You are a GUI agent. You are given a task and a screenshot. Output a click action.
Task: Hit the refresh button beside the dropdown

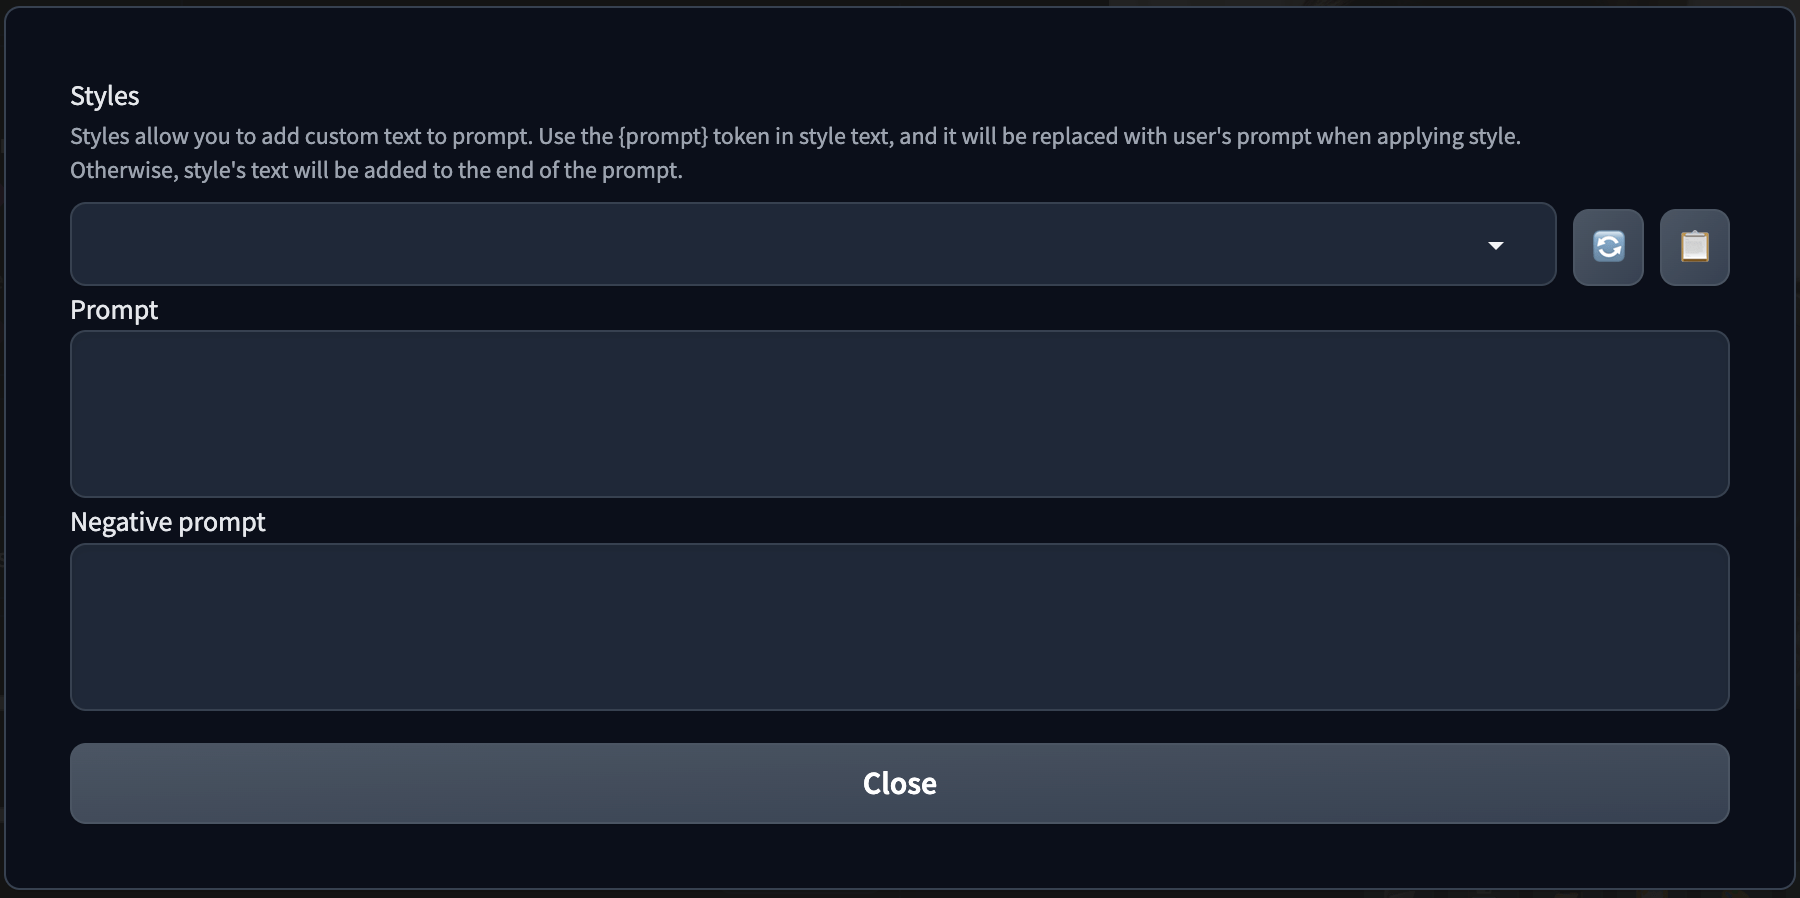(1608, 247)
